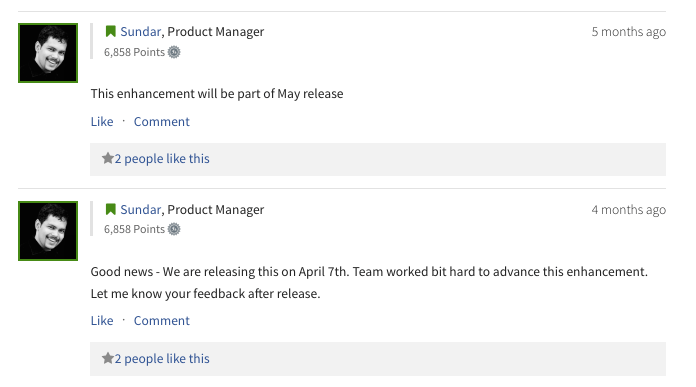Open Sundar's avatar in the first post

48,53
